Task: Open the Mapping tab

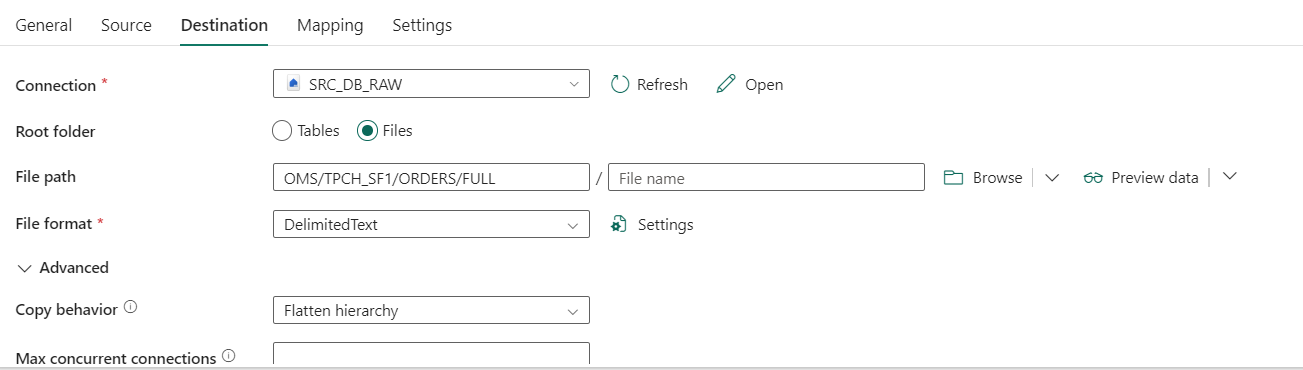Action: [x=330, y=25]
